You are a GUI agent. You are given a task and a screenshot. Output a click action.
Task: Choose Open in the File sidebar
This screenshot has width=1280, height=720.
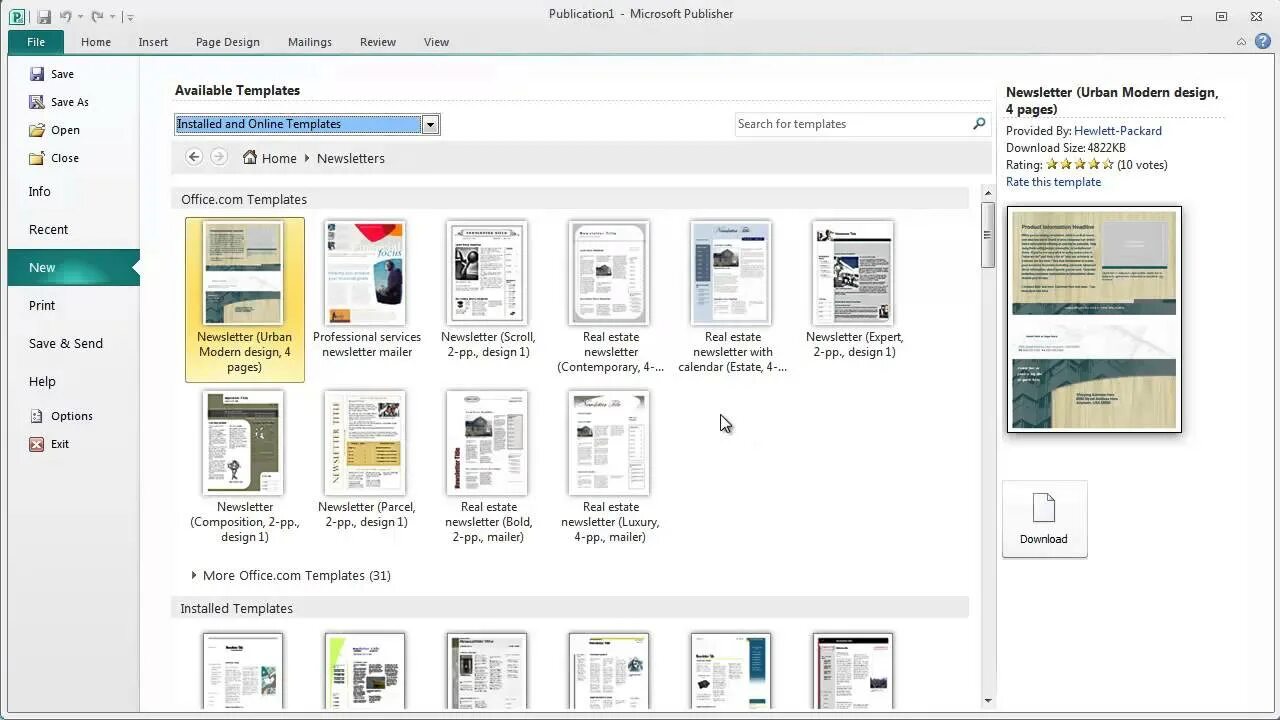pyautogui.click(x=55, y=130)
